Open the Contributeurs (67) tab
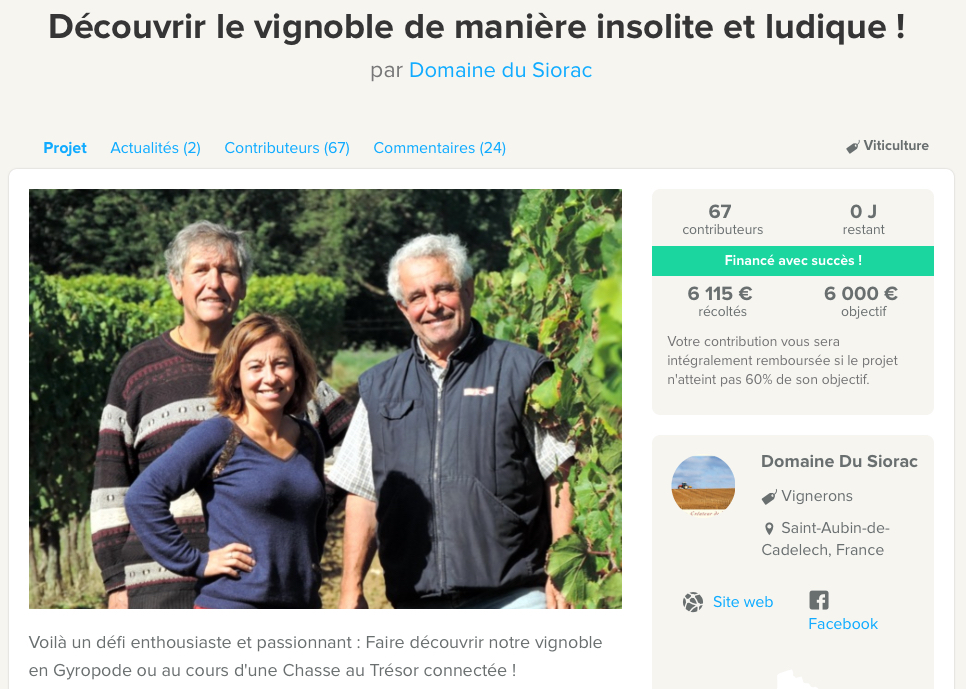 point(287,148)
